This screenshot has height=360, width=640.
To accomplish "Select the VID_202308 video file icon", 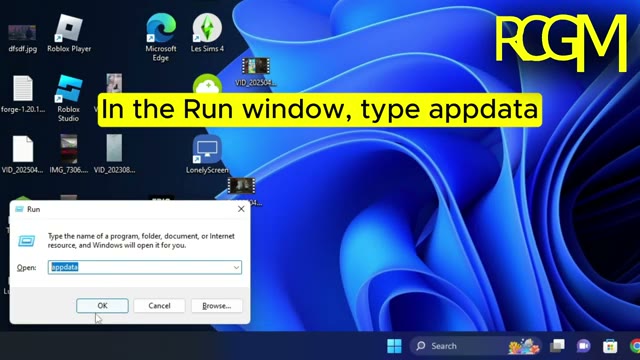I will [x=114, y=149].
